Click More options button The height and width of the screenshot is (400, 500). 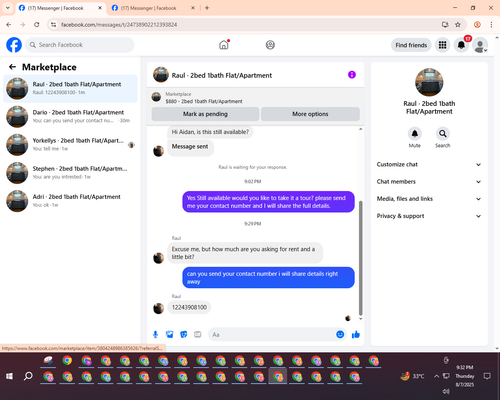tap(310, 114)
